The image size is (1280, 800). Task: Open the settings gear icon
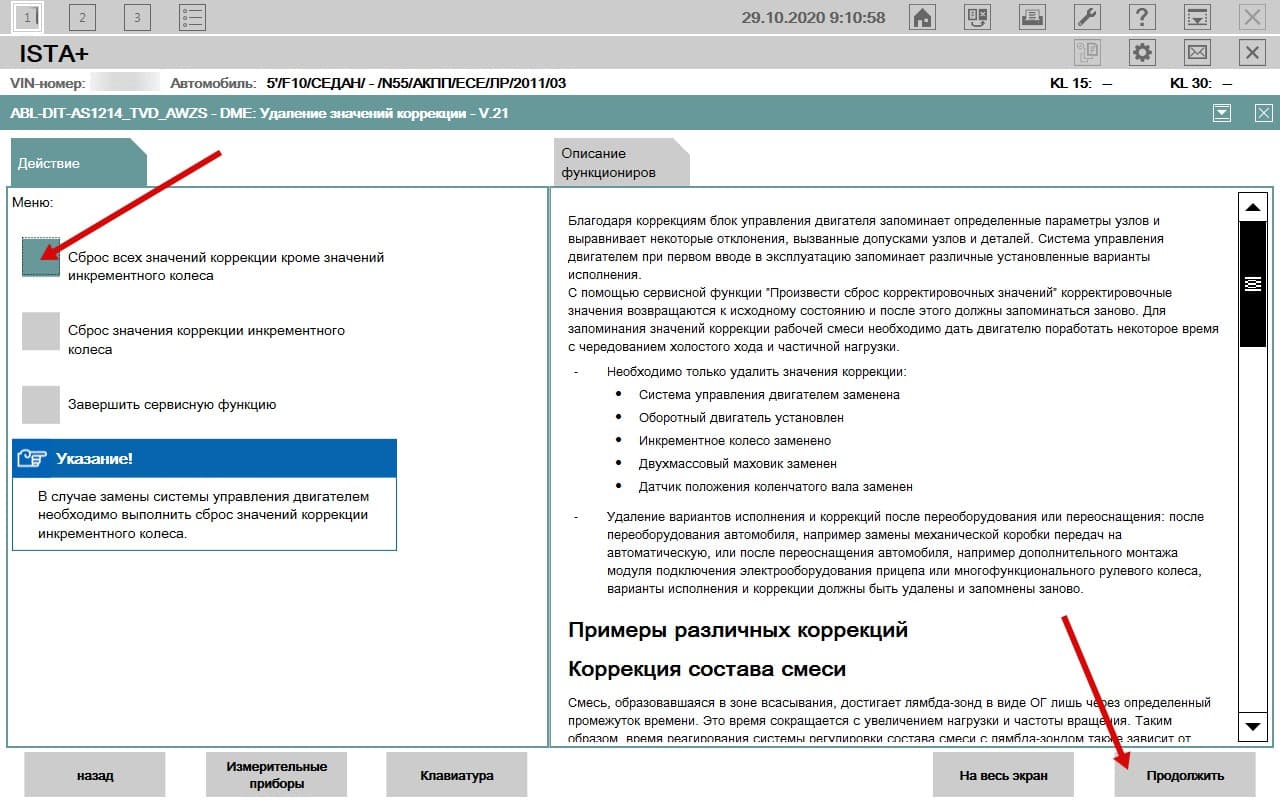[x=1142, y=52]
